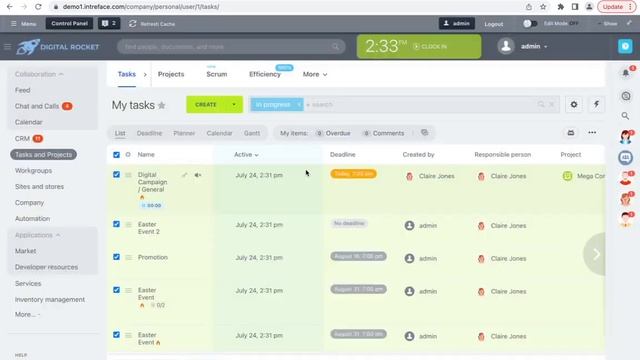Click the Comments counter filter
The height and width of the screenshot is (360, 640).
[x=383, y=133]
